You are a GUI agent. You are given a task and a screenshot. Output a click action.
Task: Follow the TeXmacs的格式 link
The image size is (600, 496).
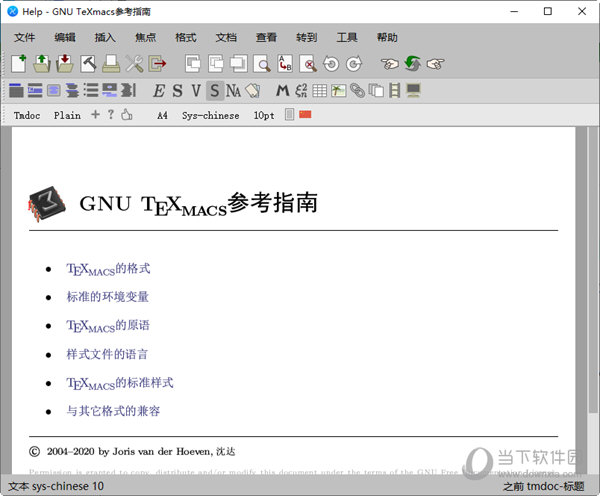click(x=108, y=269)
